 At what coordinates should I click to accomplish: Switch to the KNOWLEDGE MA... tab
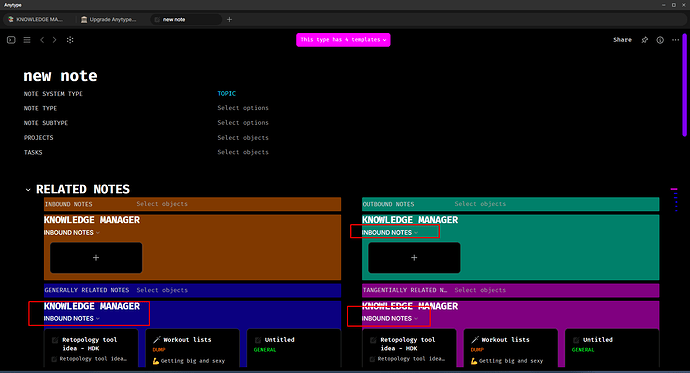[39, 19]
